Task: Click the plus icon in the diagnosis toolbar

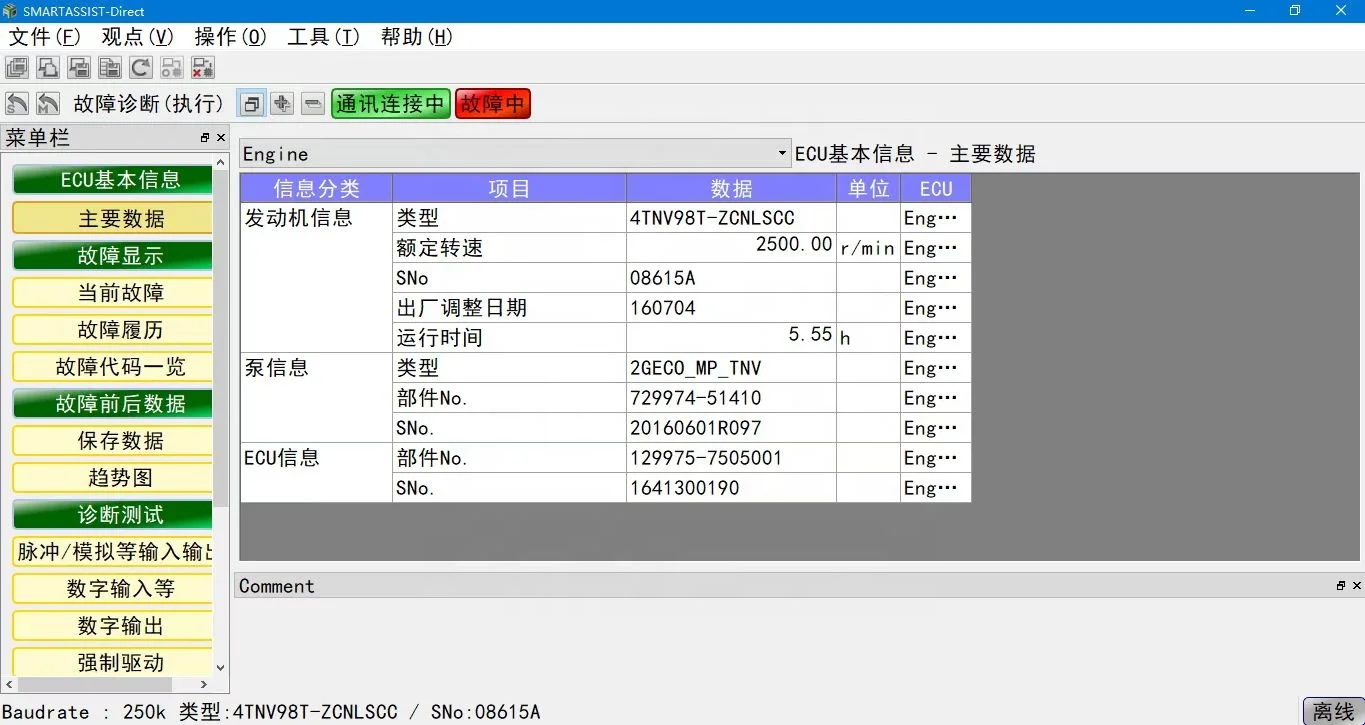Action: [282, 104]
